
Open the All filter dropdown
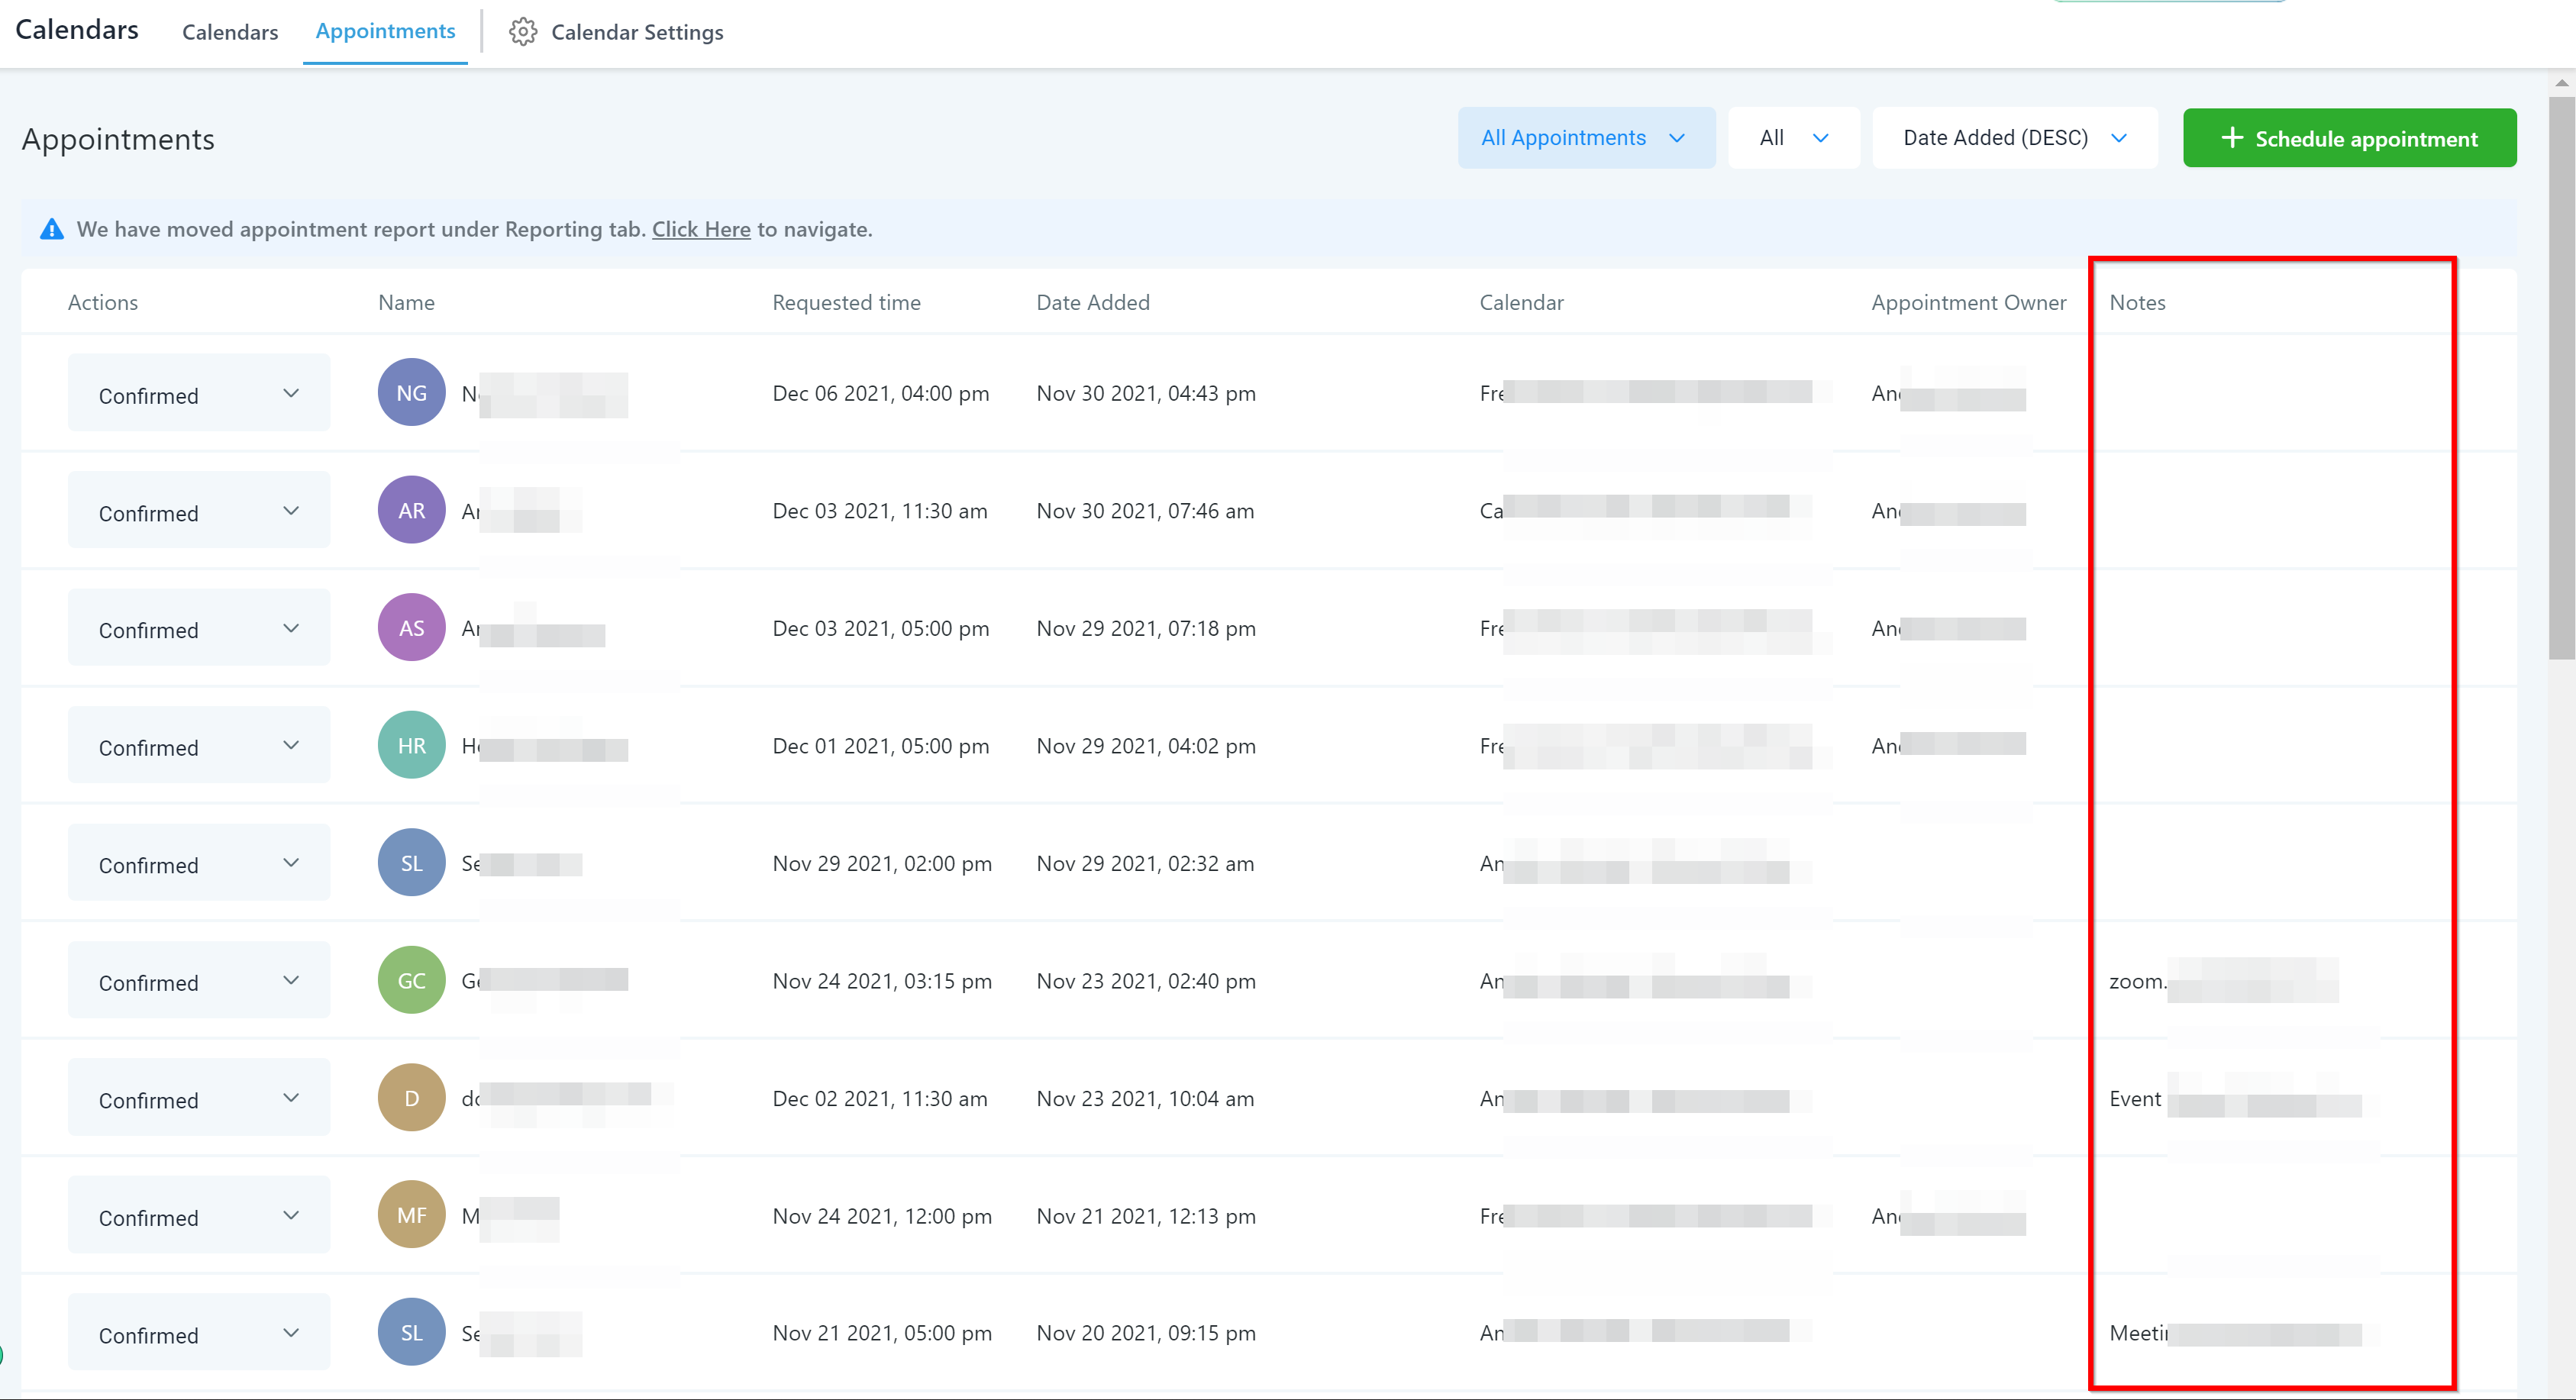pyautogui.click(x=1793, y=138)
